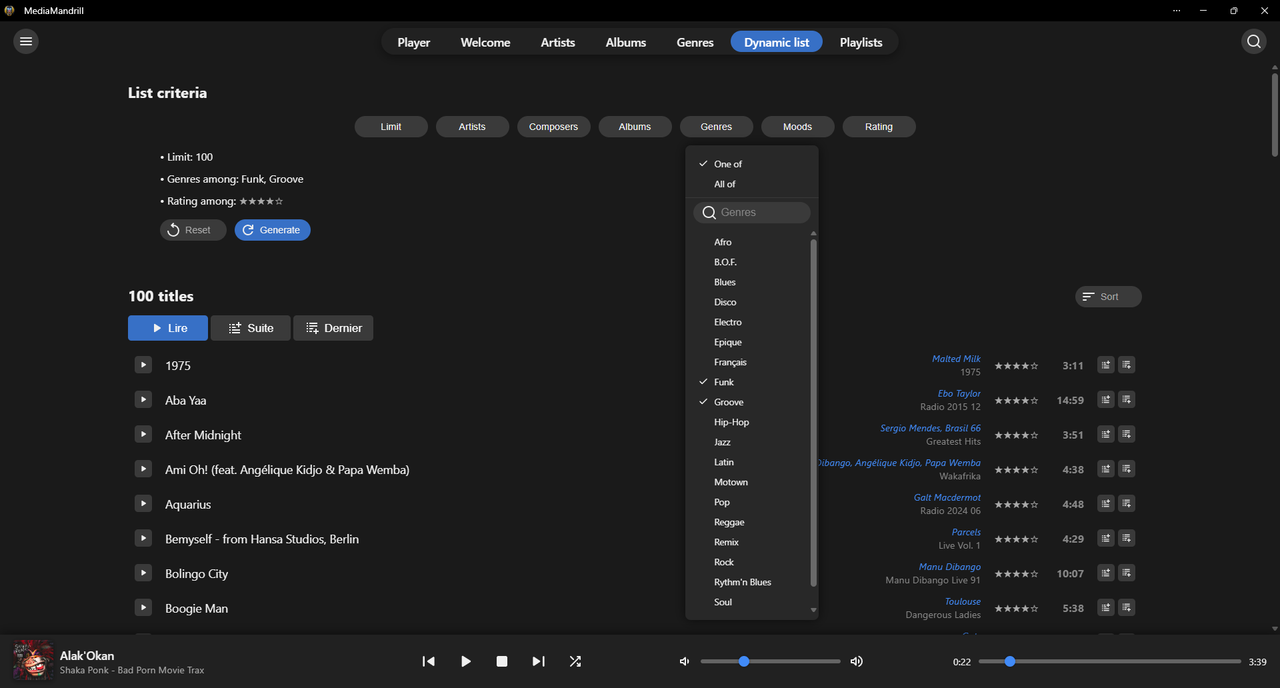1280x688 pixels.
Task: Adjust the volume slider handle
Action: 743,661
